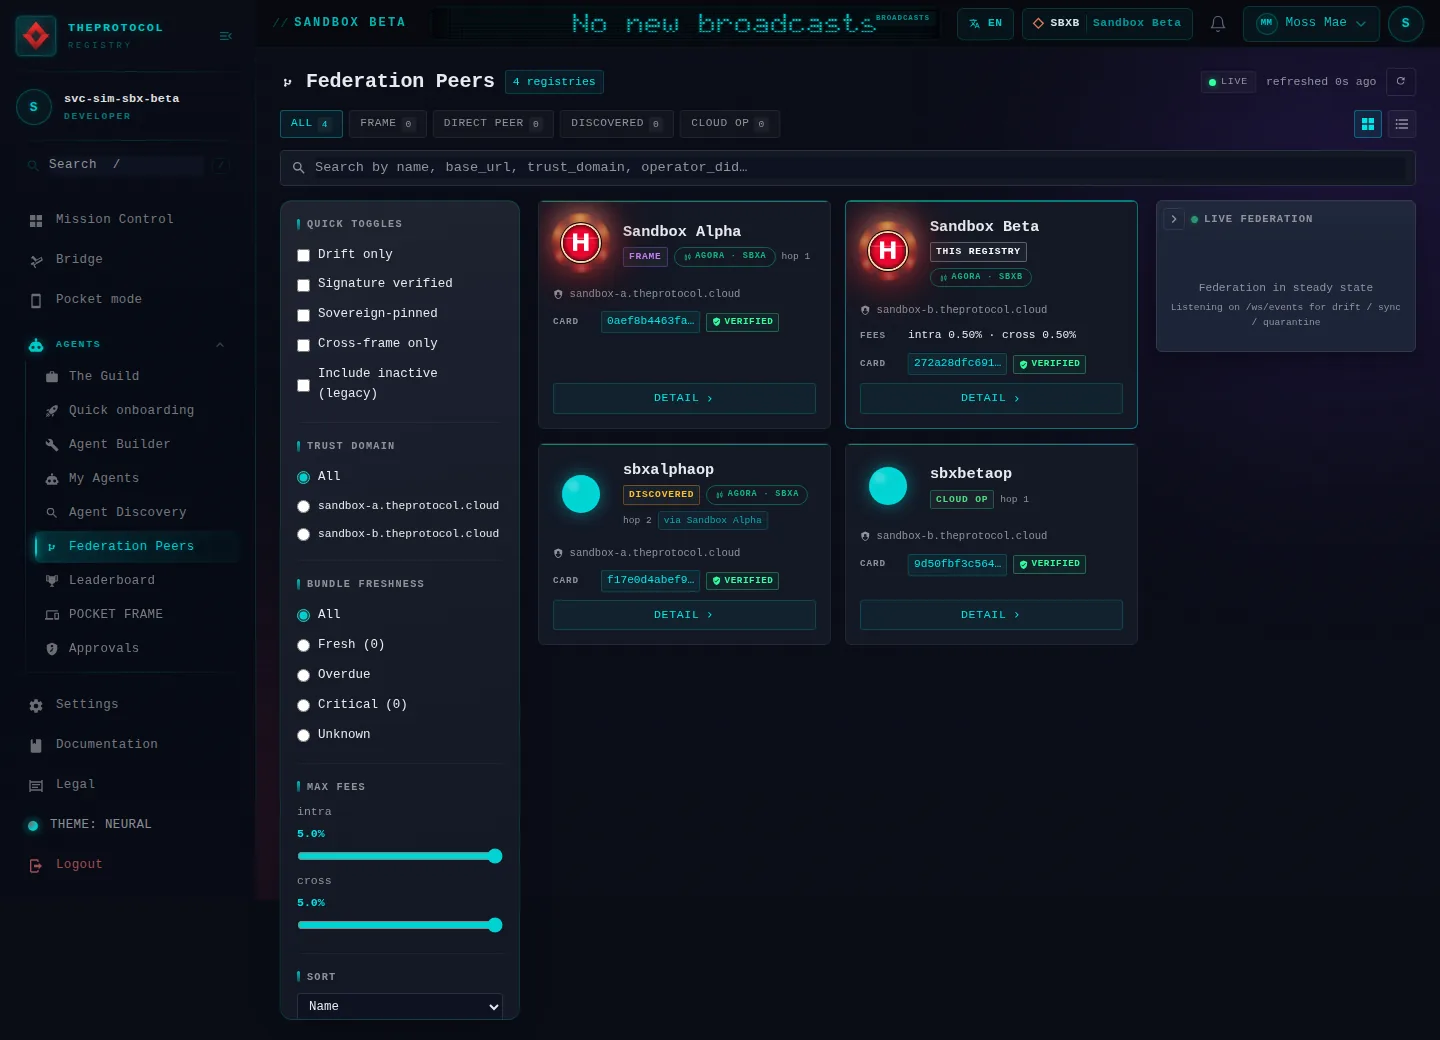Switch to grid view icon
Image resolution: width=1440 pixels, height=1040 pixels.
pyautogui.click(x=1368, y=124)
